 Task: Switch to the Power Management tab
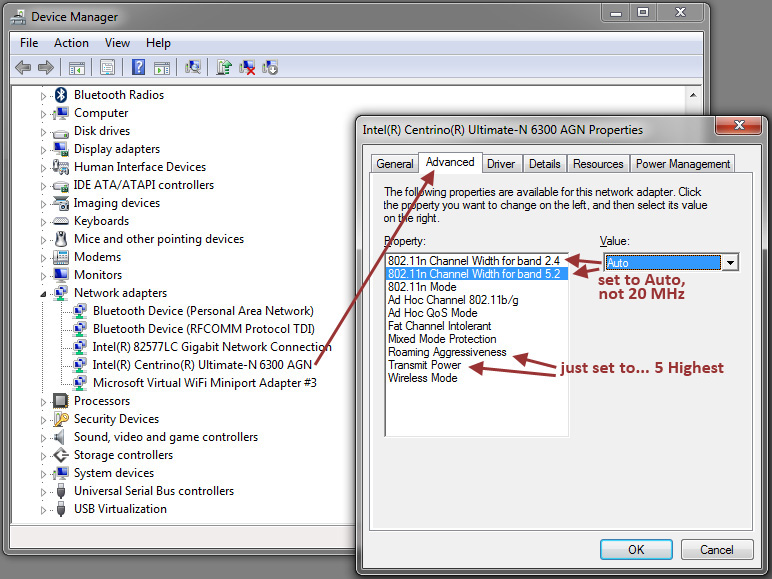pyautogui.click(x=683, y=163)
